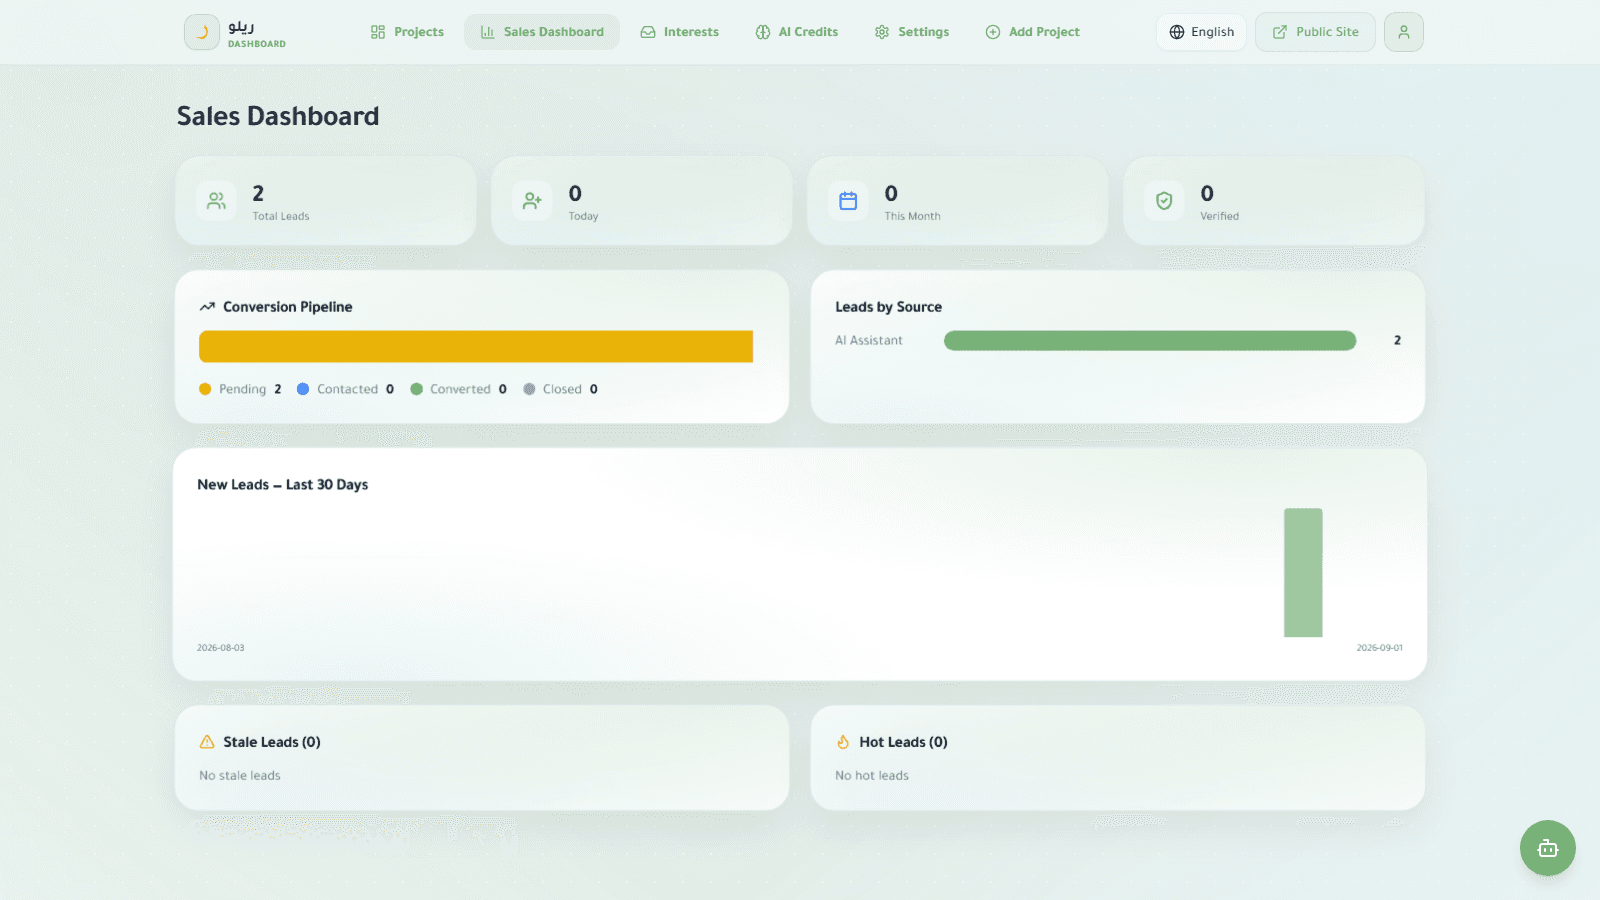
Task: Open the Projects tab
Action: point(407,32)
